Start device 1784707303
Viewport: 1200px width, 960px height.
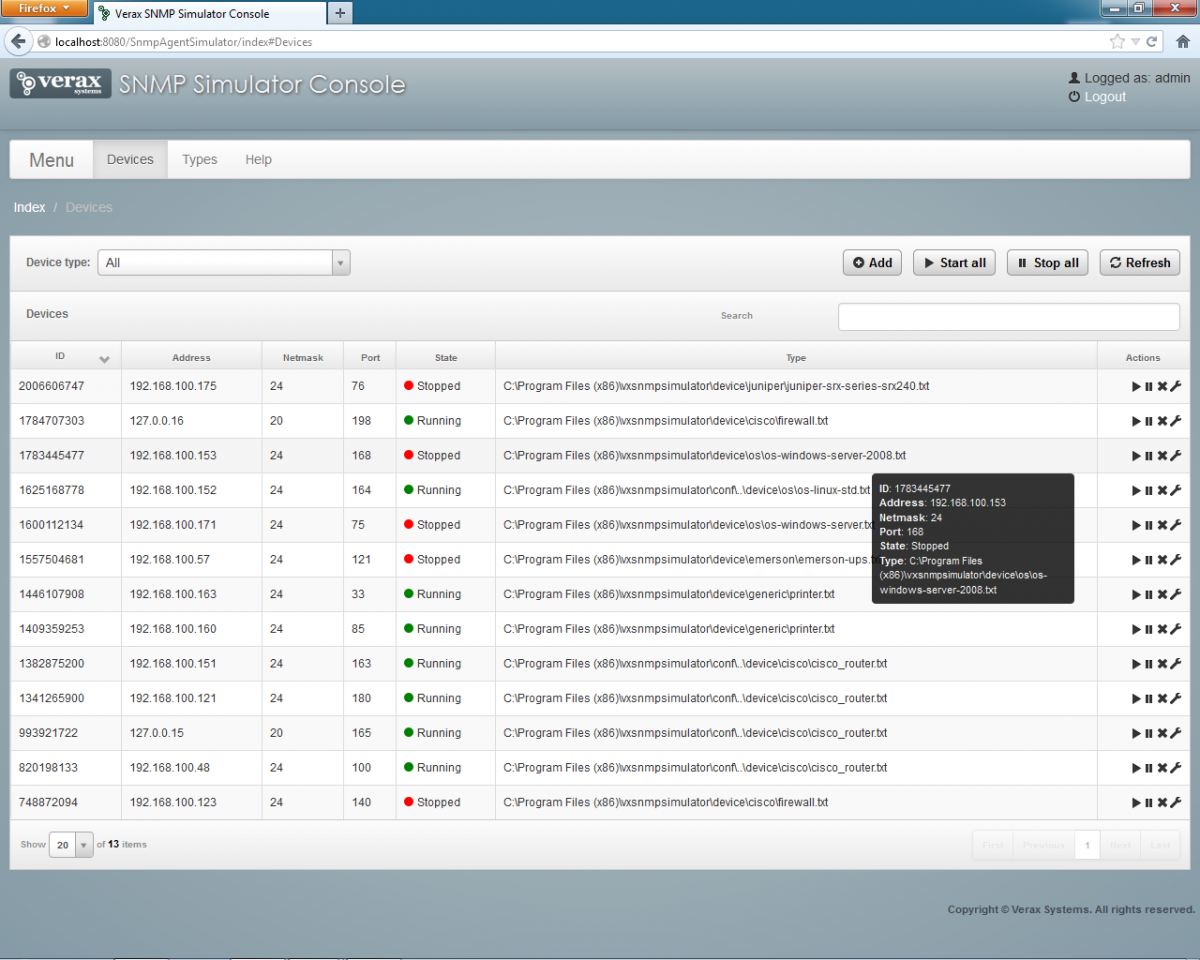tap(1136, 421)
